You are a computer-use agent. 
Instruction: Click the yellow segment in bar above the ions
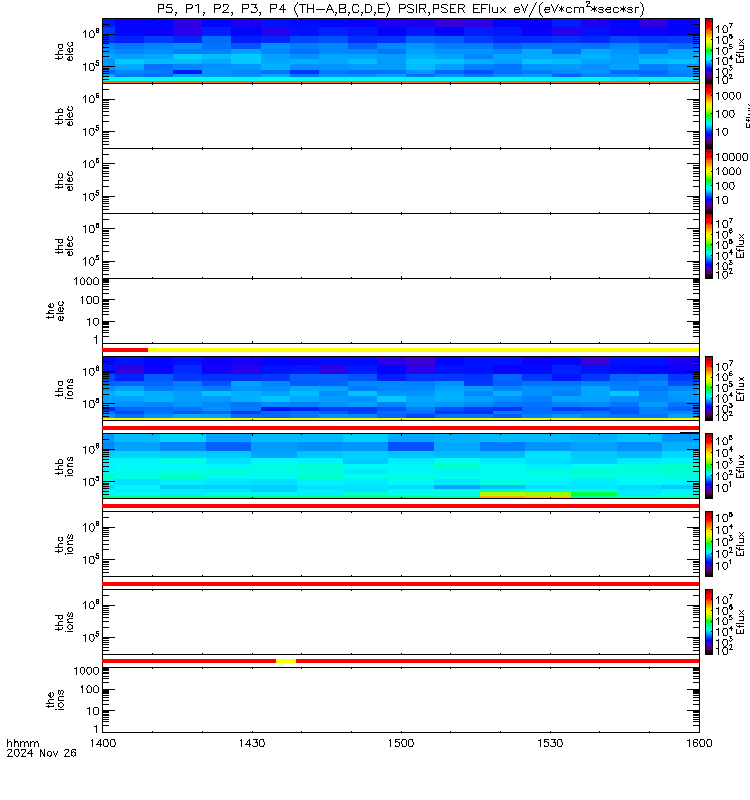pos(286,661)
